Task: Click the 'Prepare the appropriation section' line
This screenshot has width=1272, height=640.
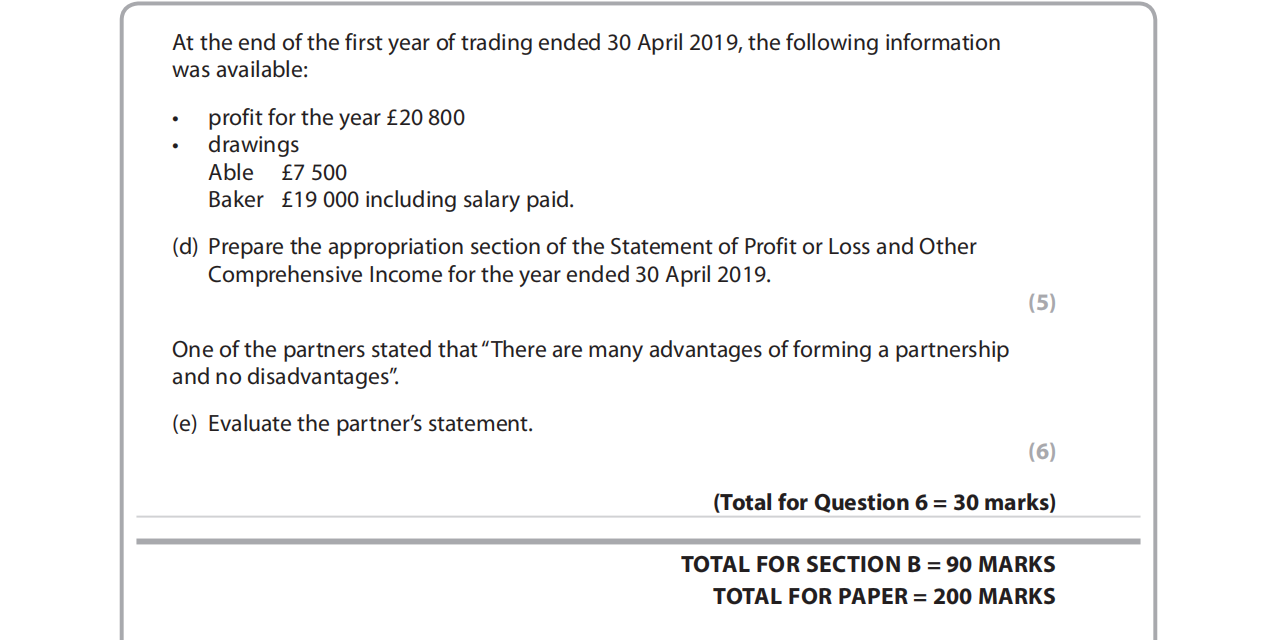Action: point(592,247)
